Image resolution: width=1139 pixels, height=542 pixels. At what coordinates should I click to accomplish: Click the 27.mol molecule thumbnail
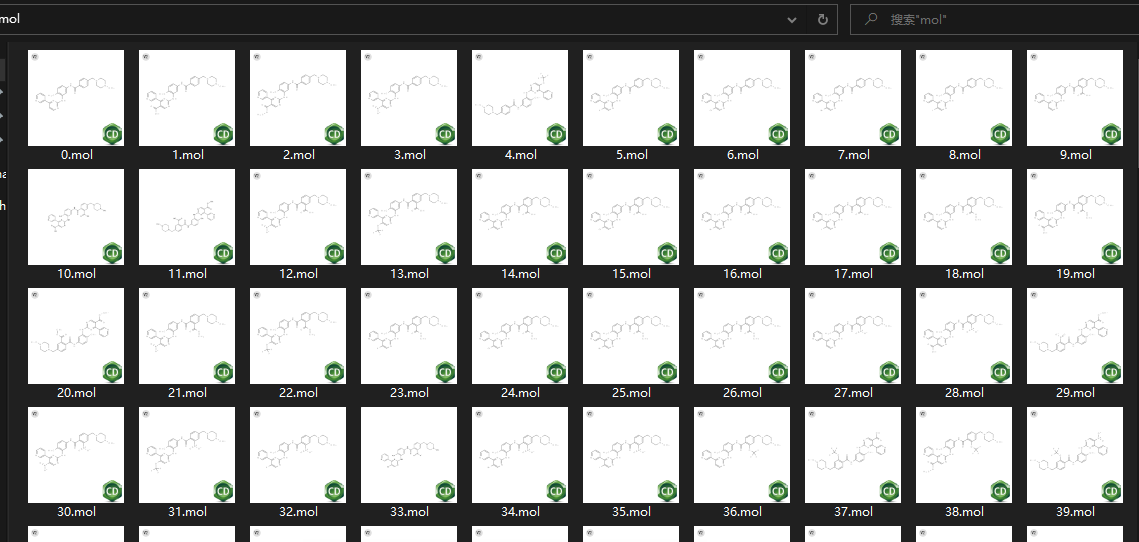853,336
